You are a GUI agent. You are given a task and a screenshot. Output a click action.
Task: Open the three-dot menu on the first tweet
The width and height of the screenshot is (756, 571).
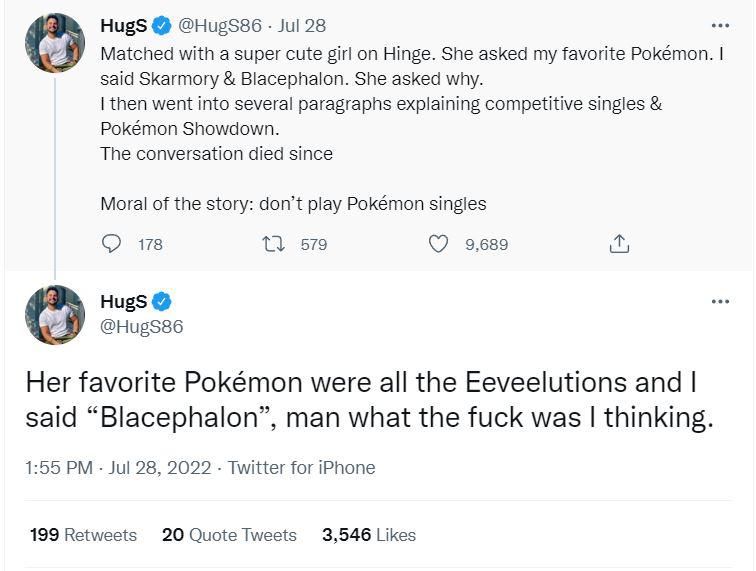[720, 25]
